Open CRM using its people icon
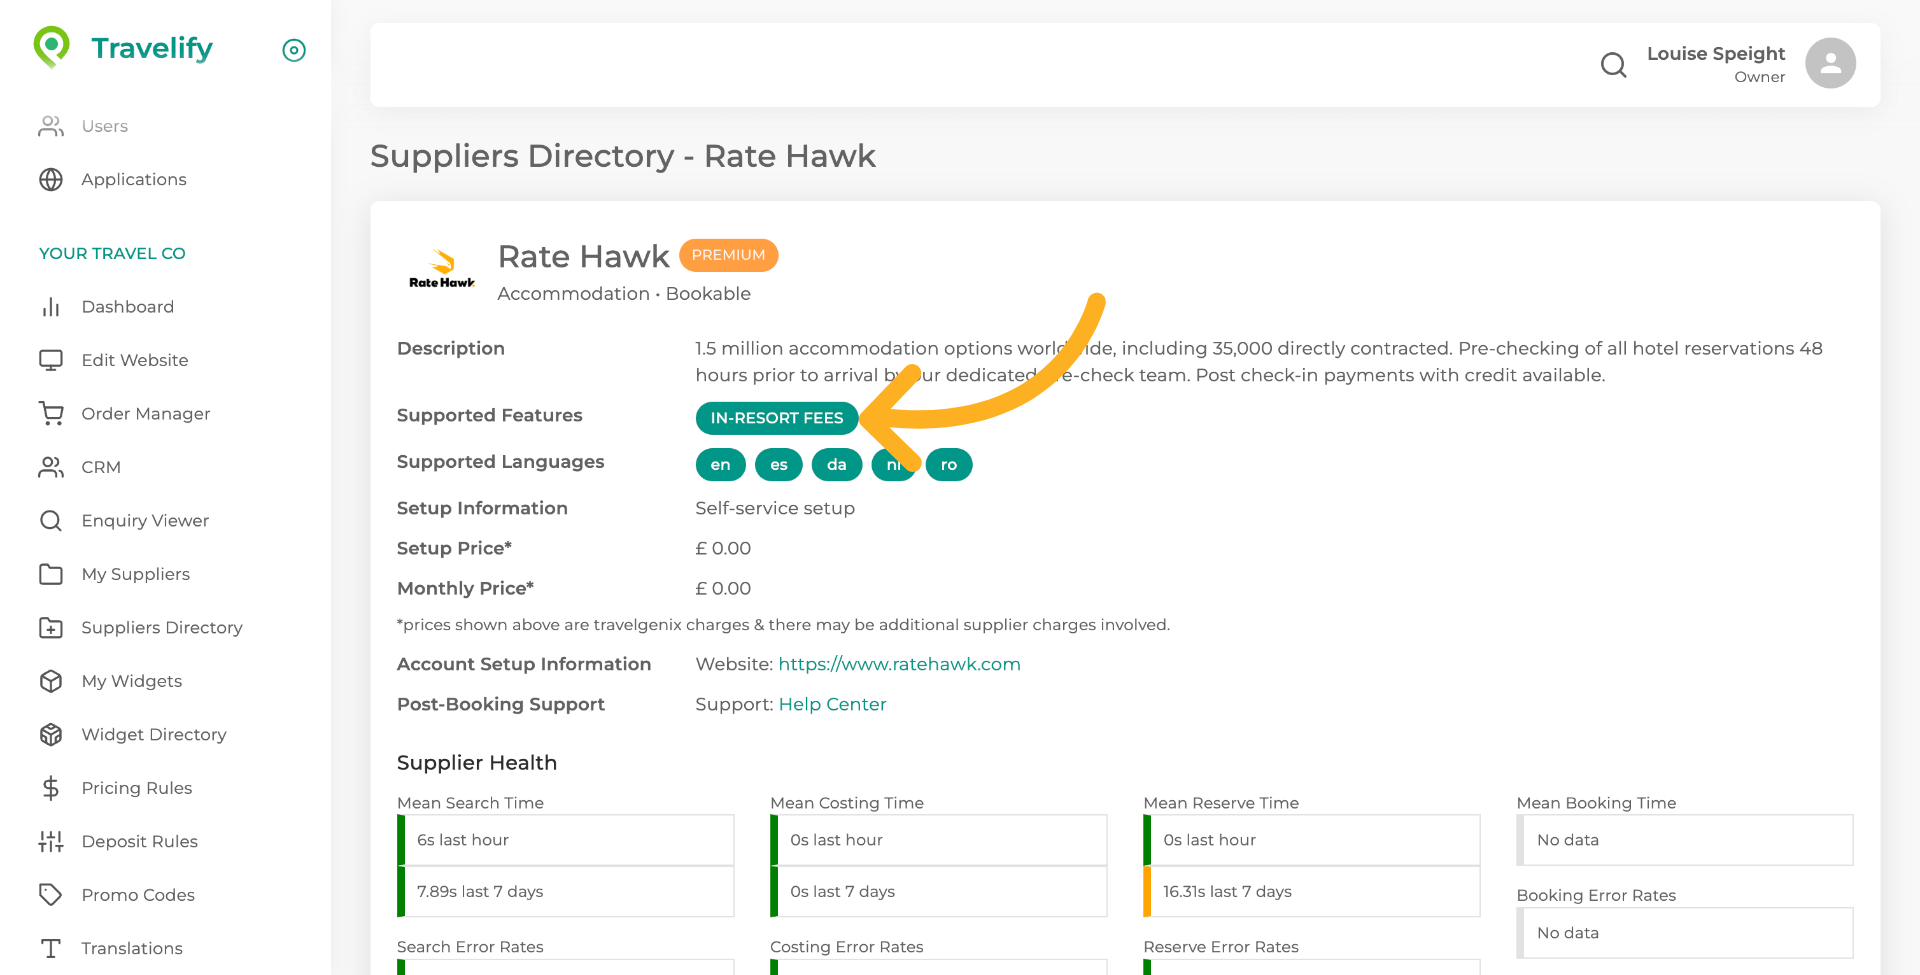Image resolution: width=1920 pixels, height=975 pixels. click(51, 467)
